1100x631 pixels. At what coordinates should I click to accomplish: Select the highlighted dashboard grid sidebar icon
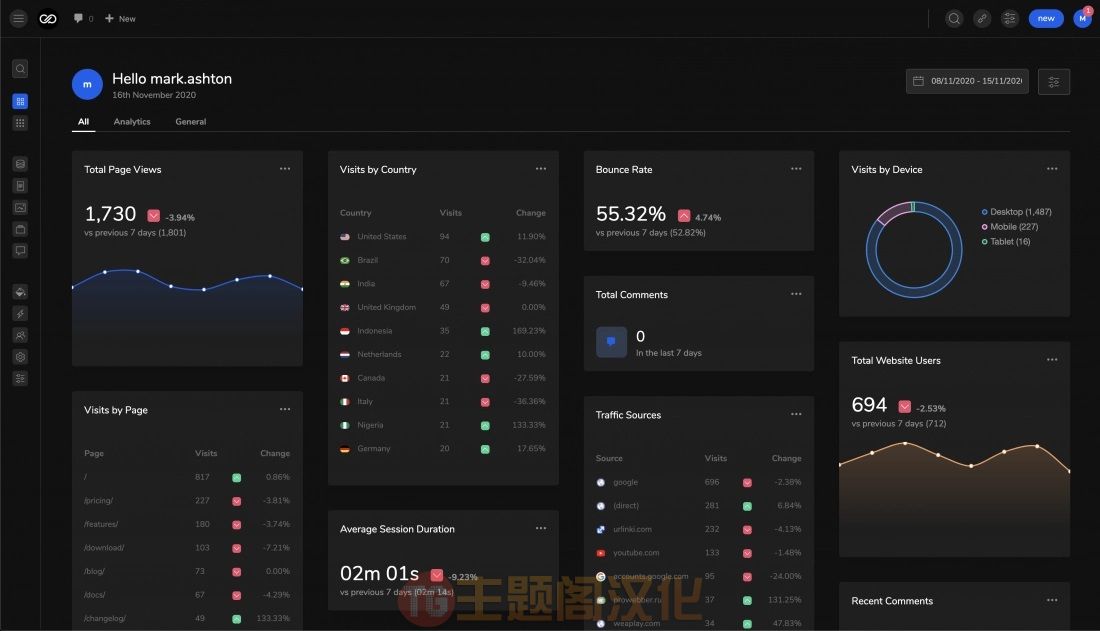20,102
